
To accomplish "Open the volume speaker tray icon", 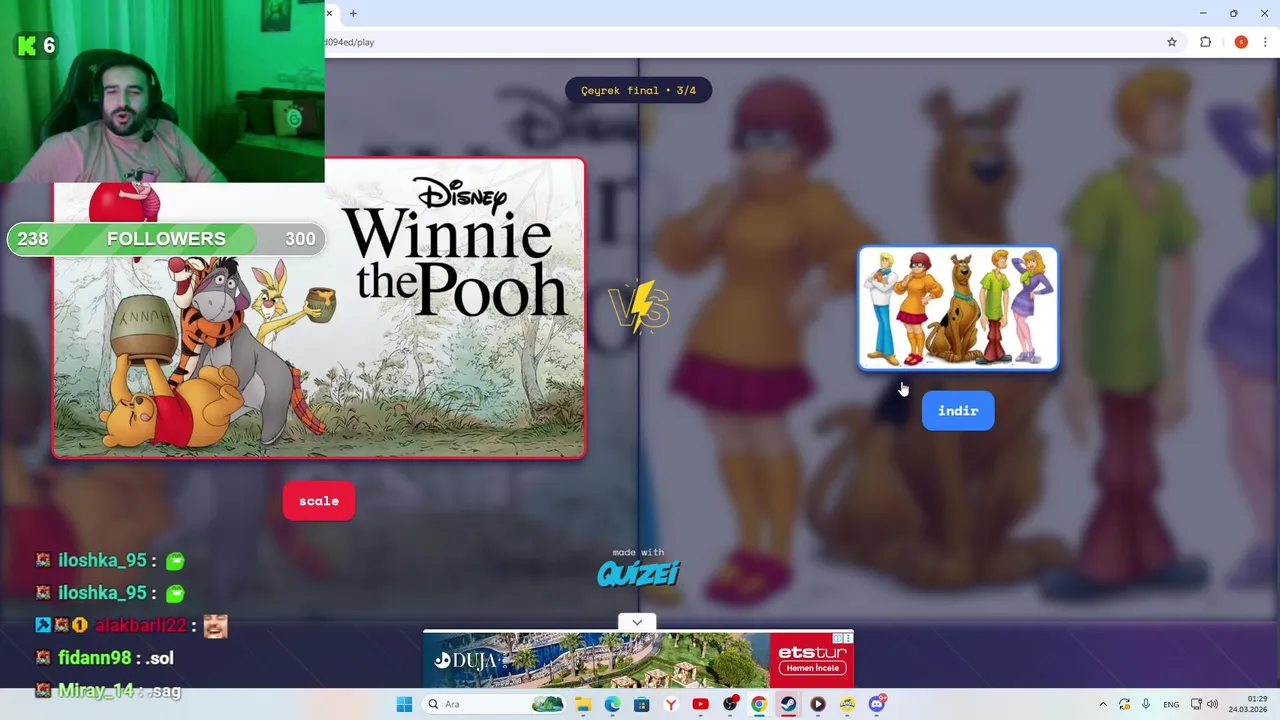I will 1214,704.
